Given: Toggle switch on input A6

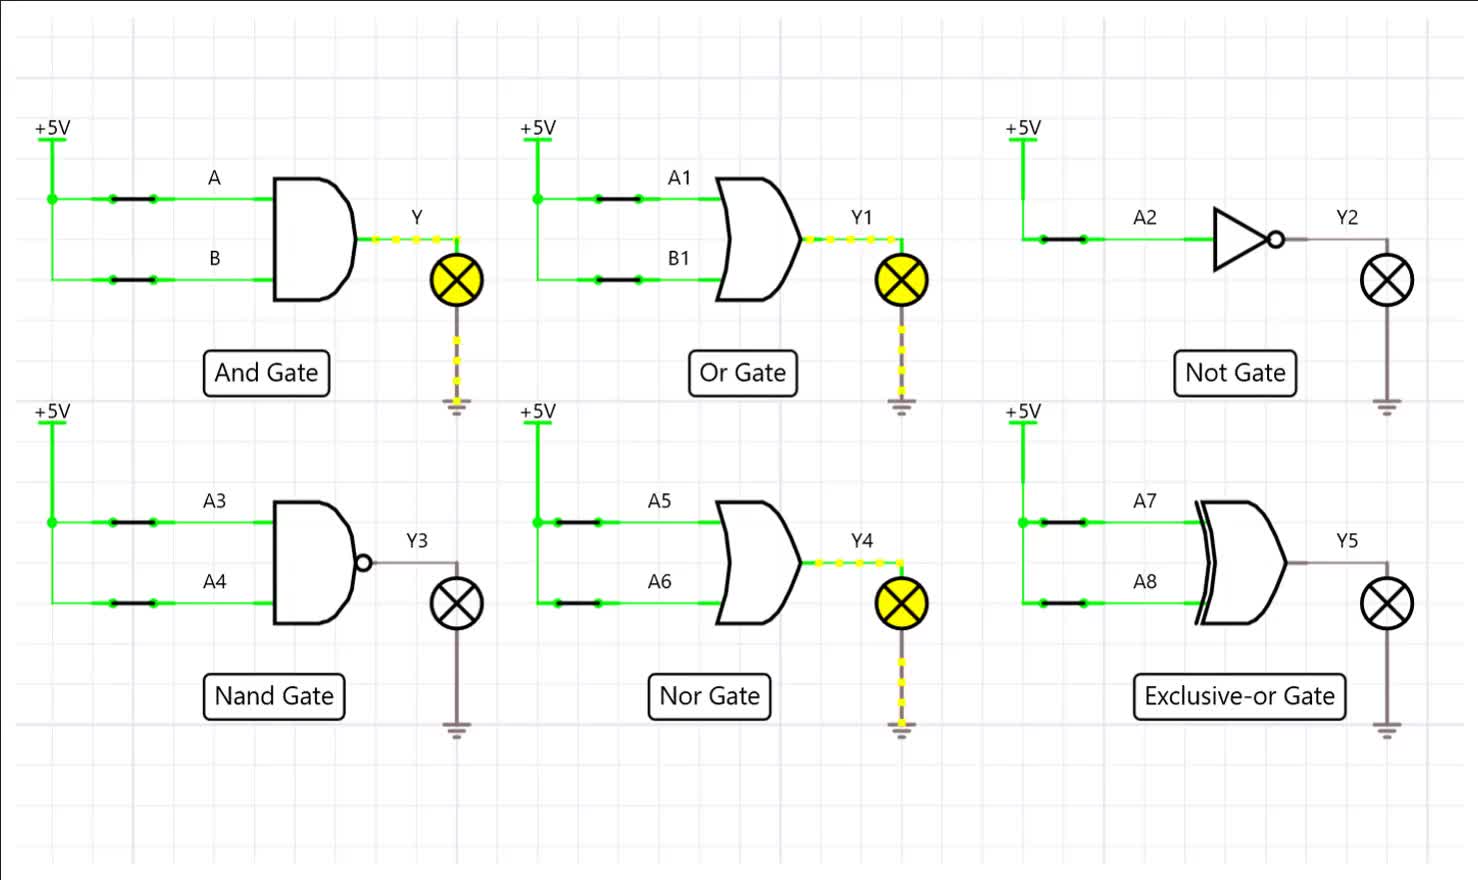Looking at the screenshot, I should tap(578, 603).
